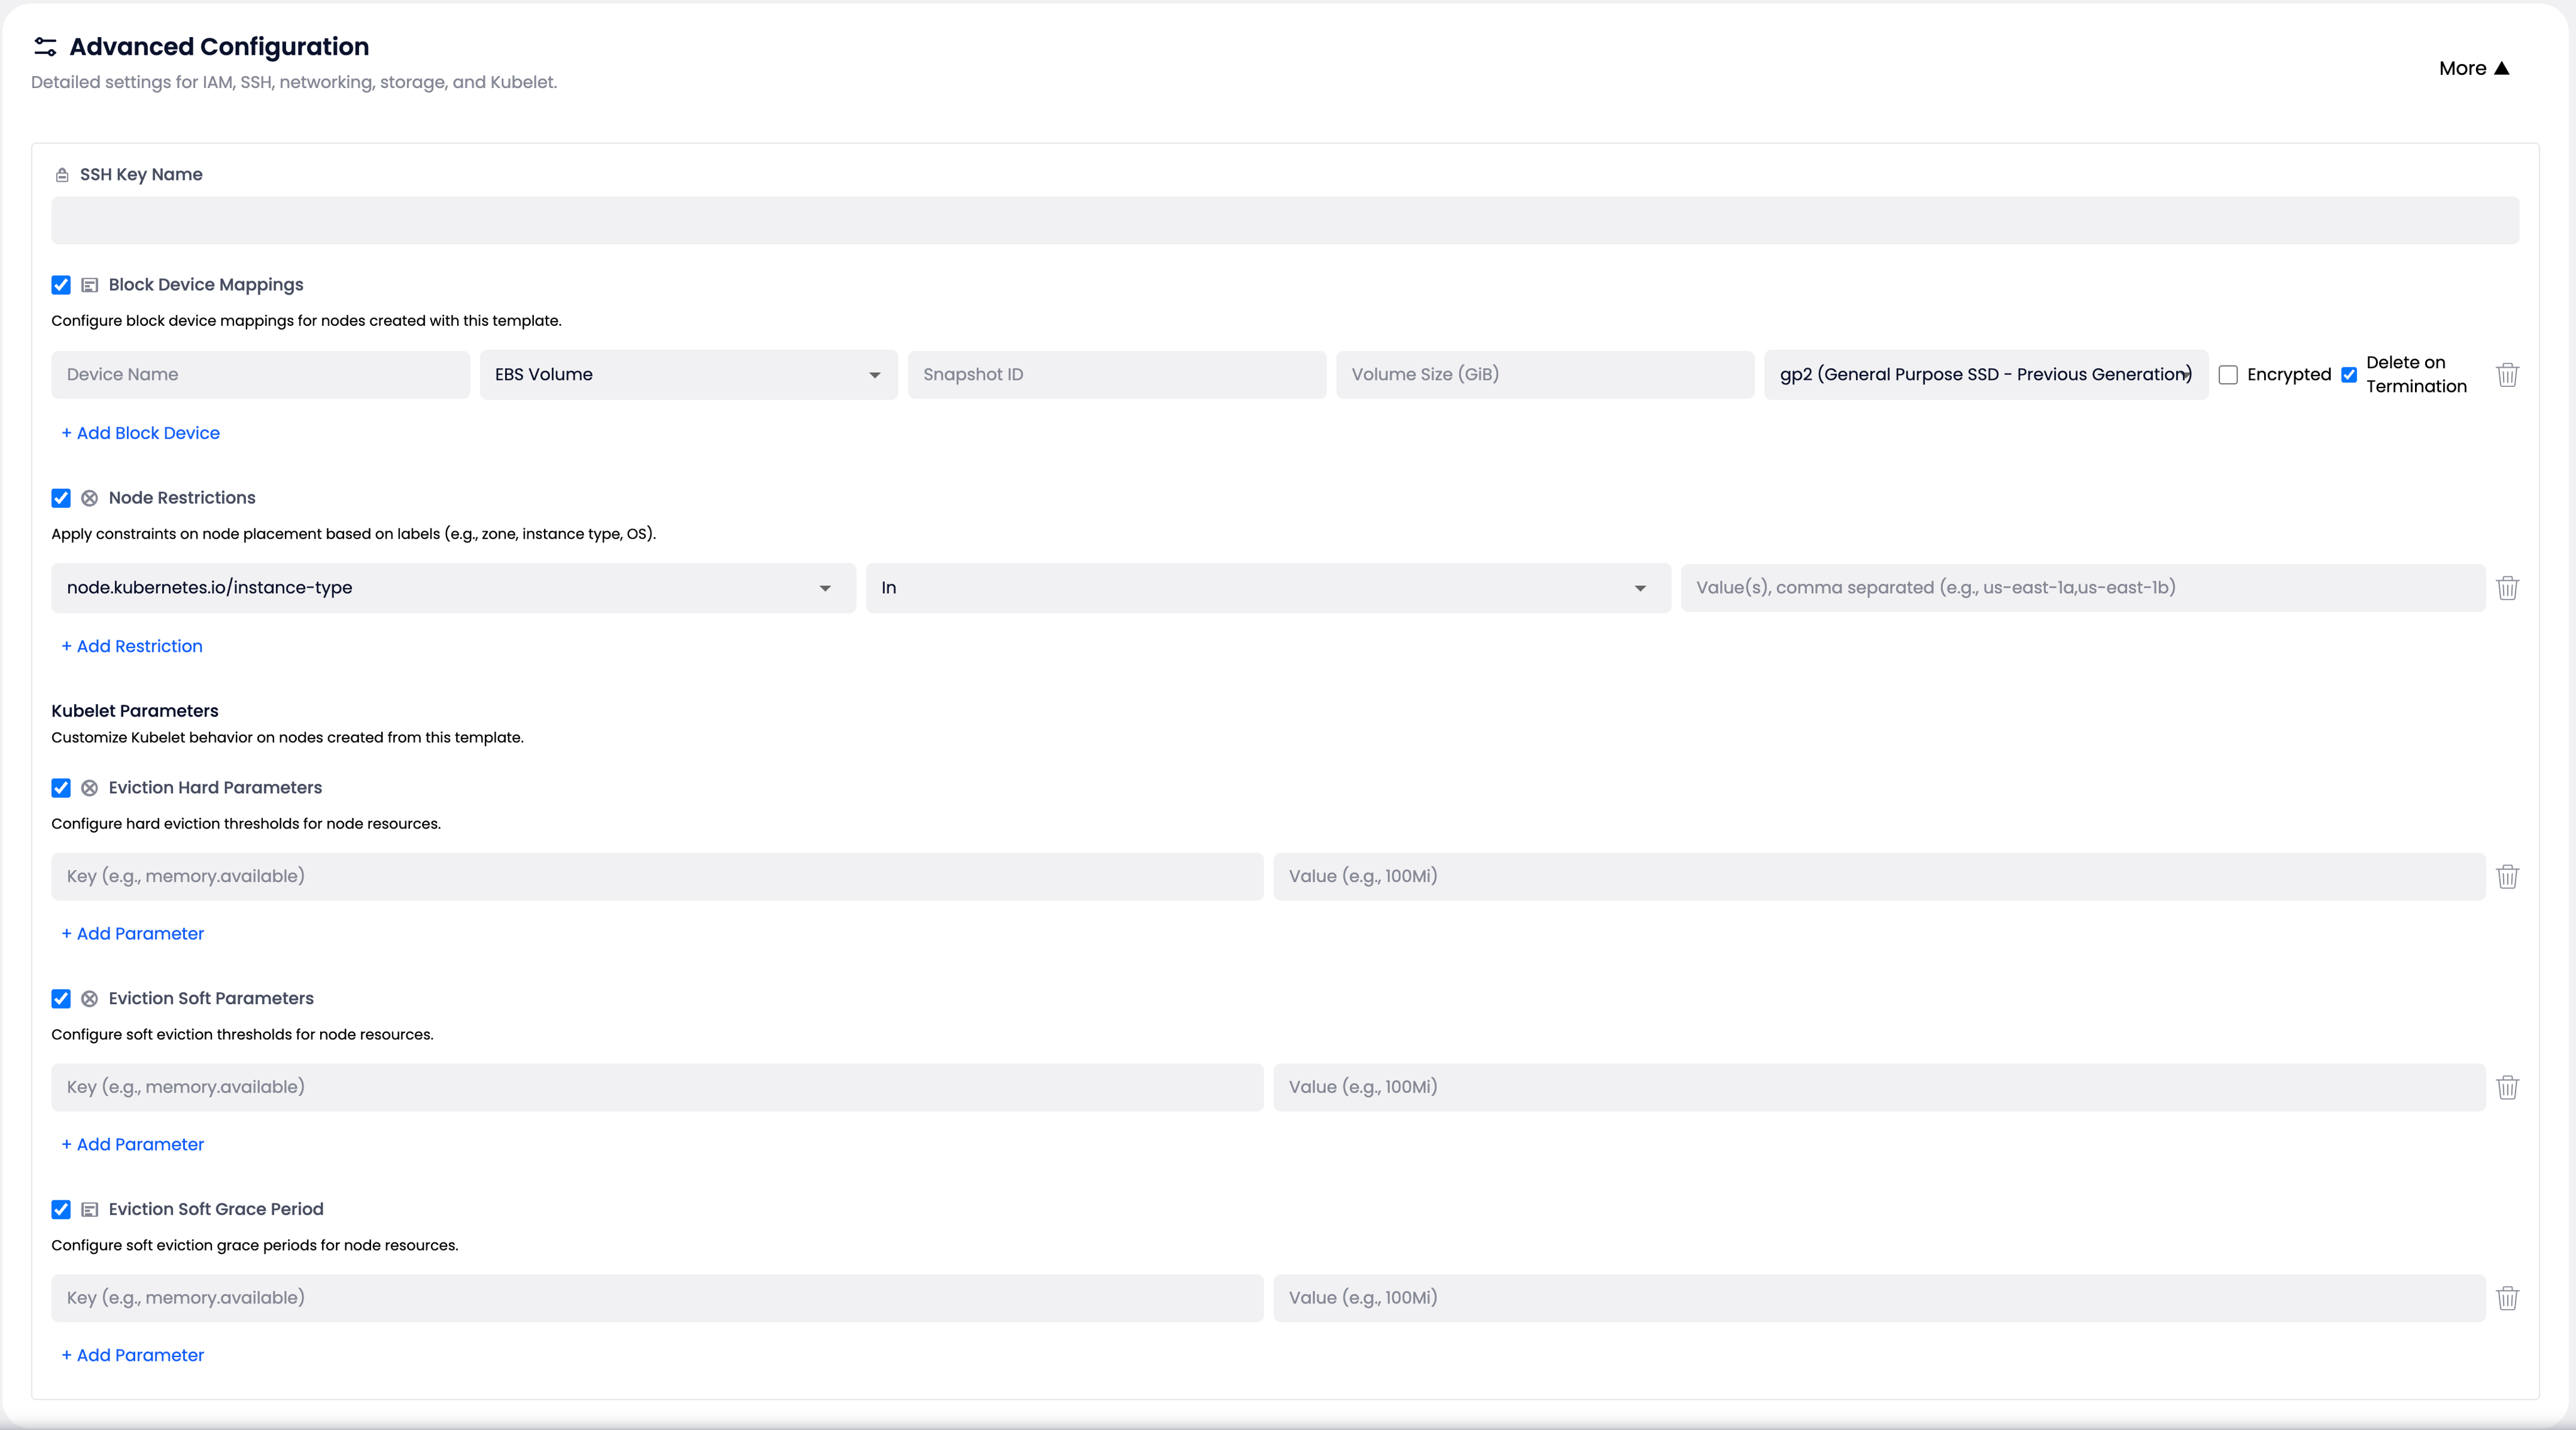Click the Eviction Soft Parameters Value field
The width and height of the screenshot is (2576, 1430).
(x=1879, y=1088)
